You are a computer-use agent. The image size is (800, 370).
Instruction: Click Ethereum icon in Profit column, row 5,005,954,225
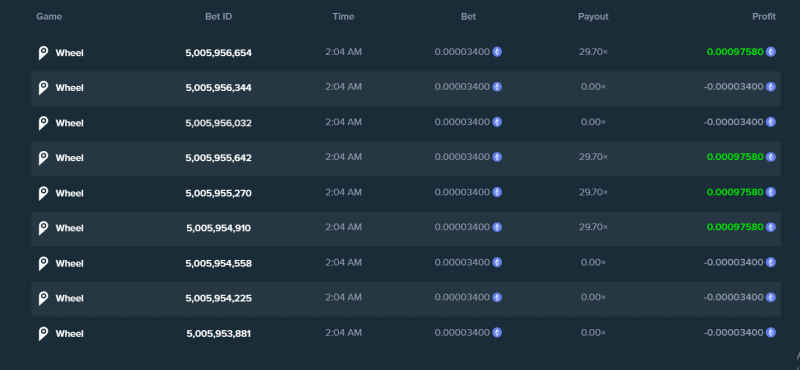(770, 297)
